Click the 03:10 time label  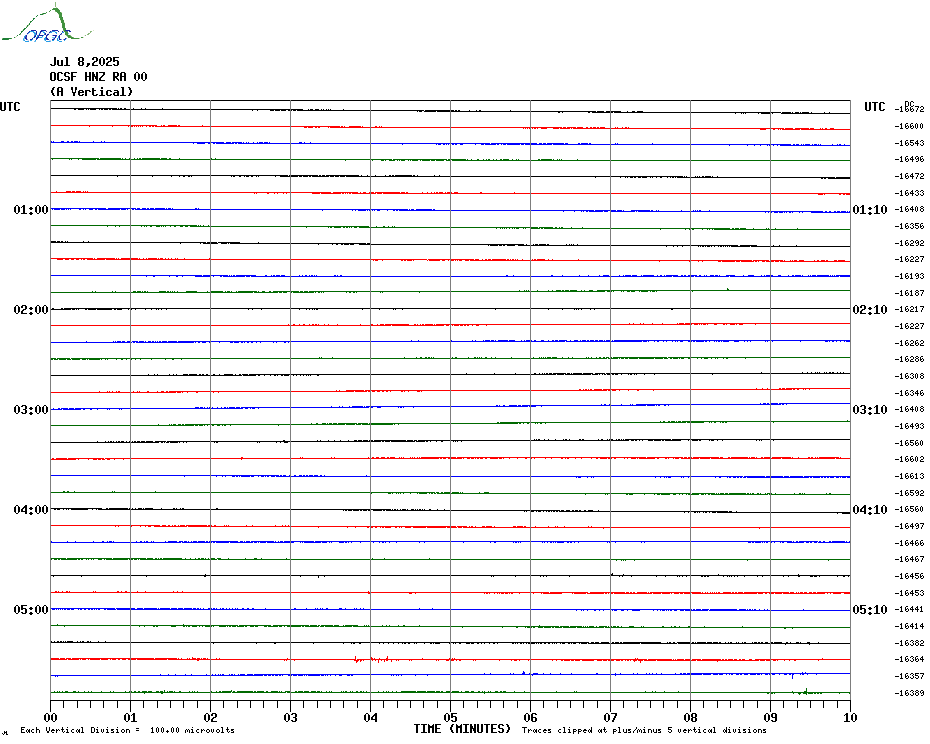870,410
